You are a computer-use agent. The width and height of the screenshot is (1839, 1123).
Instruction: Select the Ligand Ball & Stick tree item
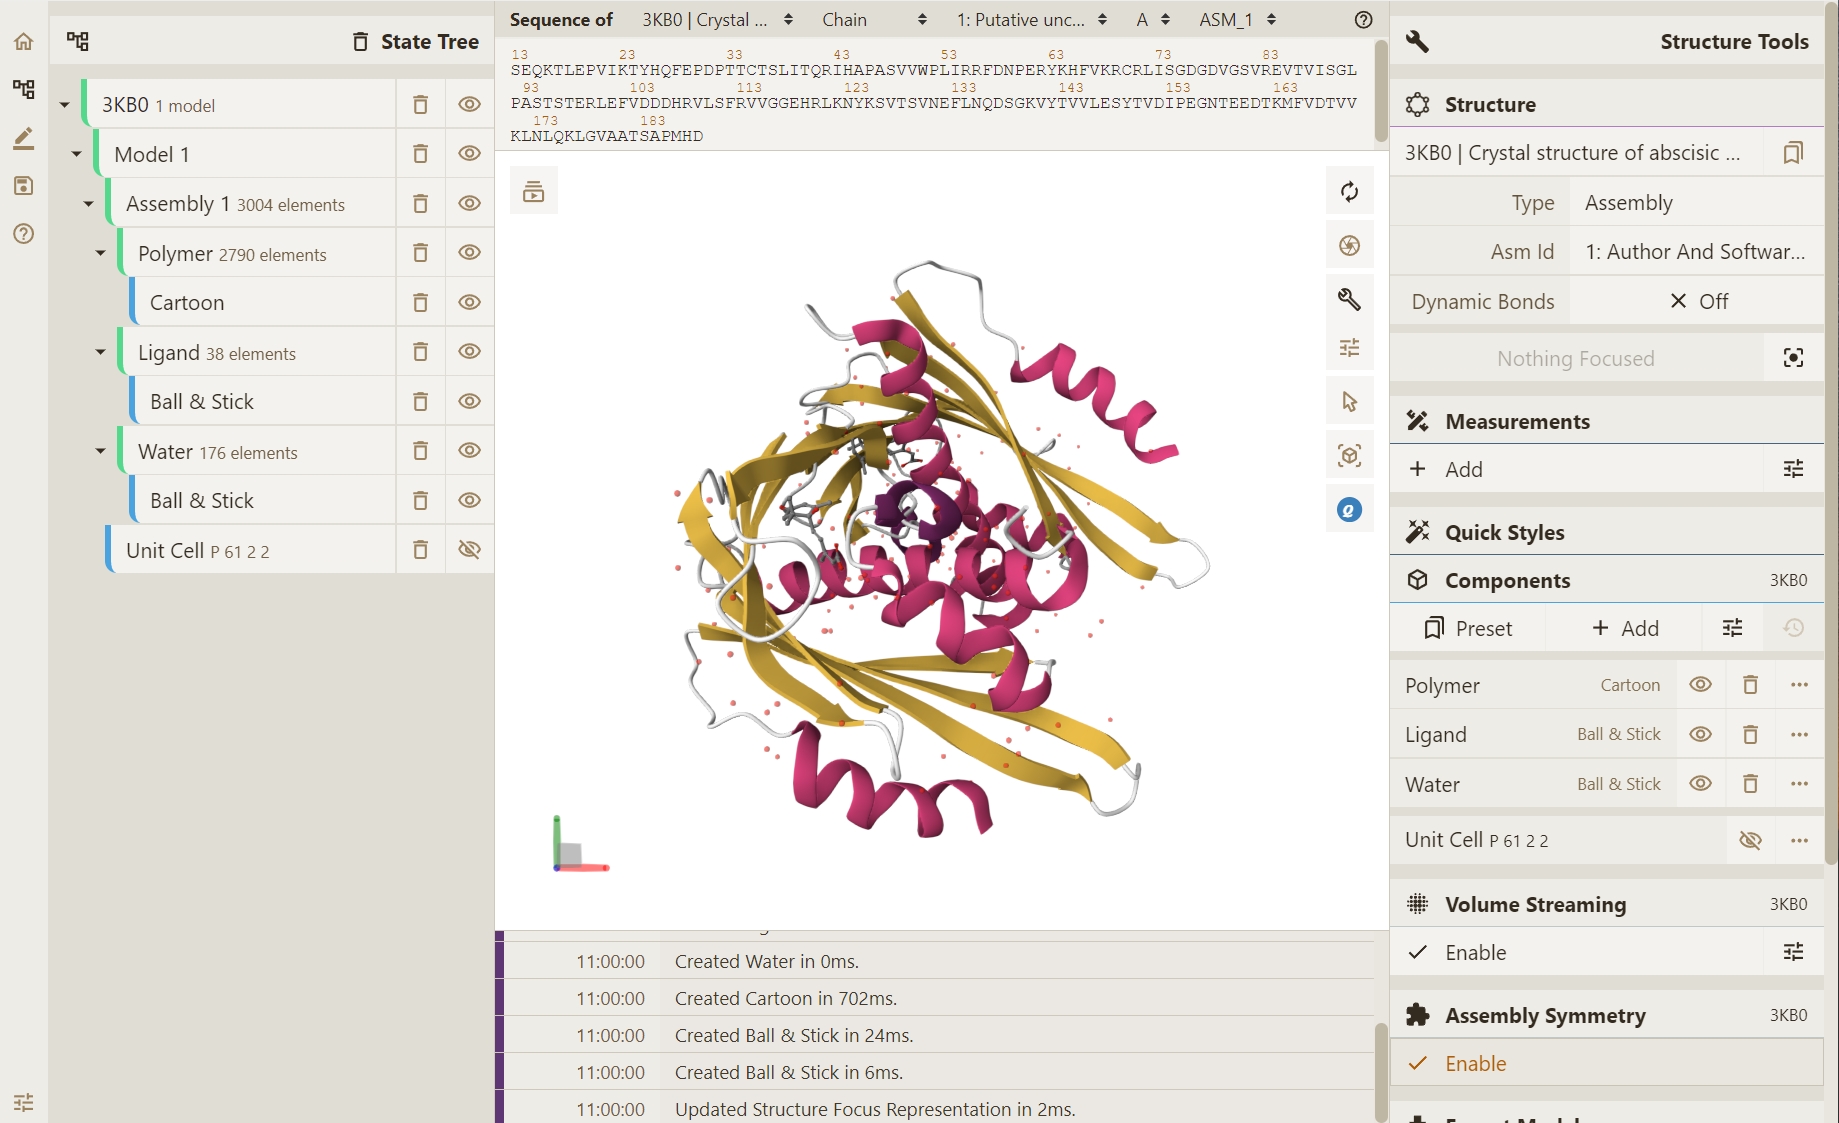point(202,402)
